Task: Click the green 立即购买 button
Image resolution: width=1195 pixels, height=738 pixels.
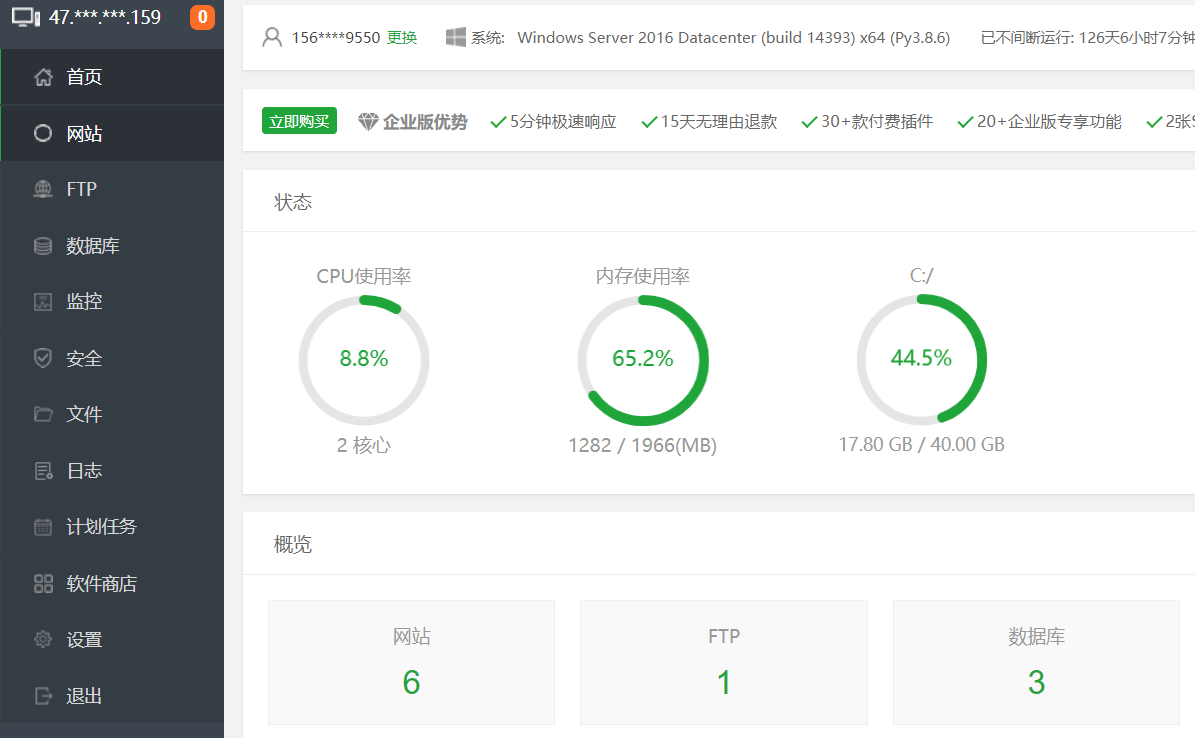Action: pyautogui.click(x=299, y=121)
